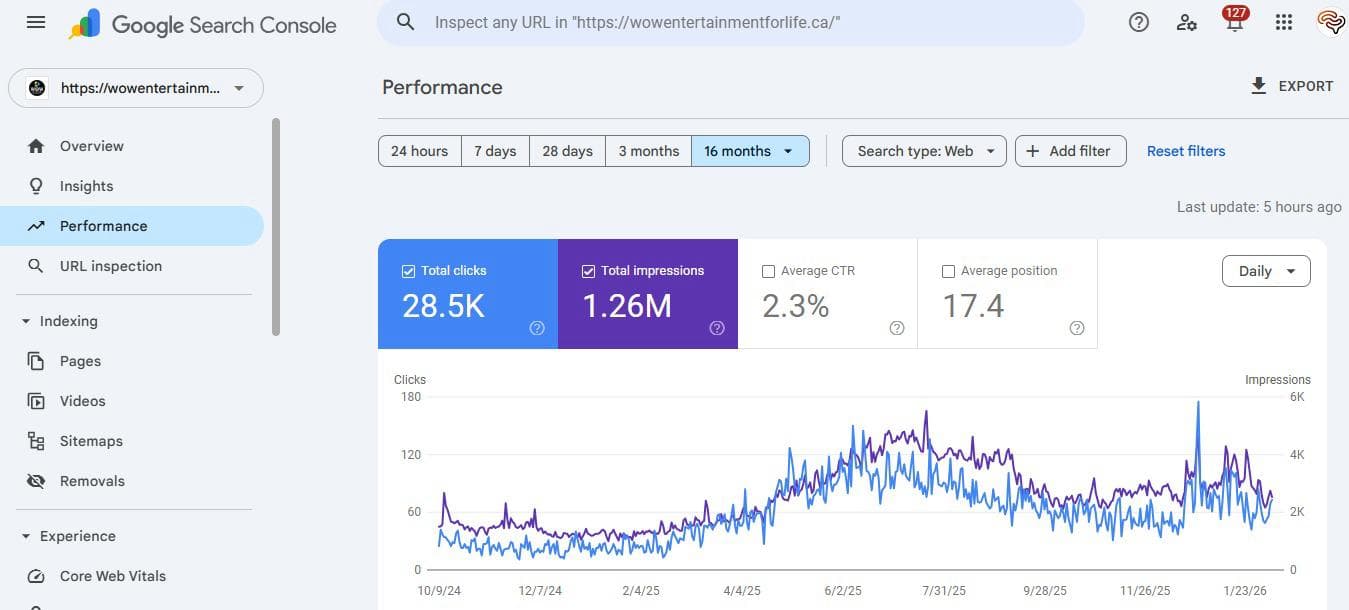
Task: Open the Search type: Web dropdown
Action: pyautogui.click(x=922, y=150)
